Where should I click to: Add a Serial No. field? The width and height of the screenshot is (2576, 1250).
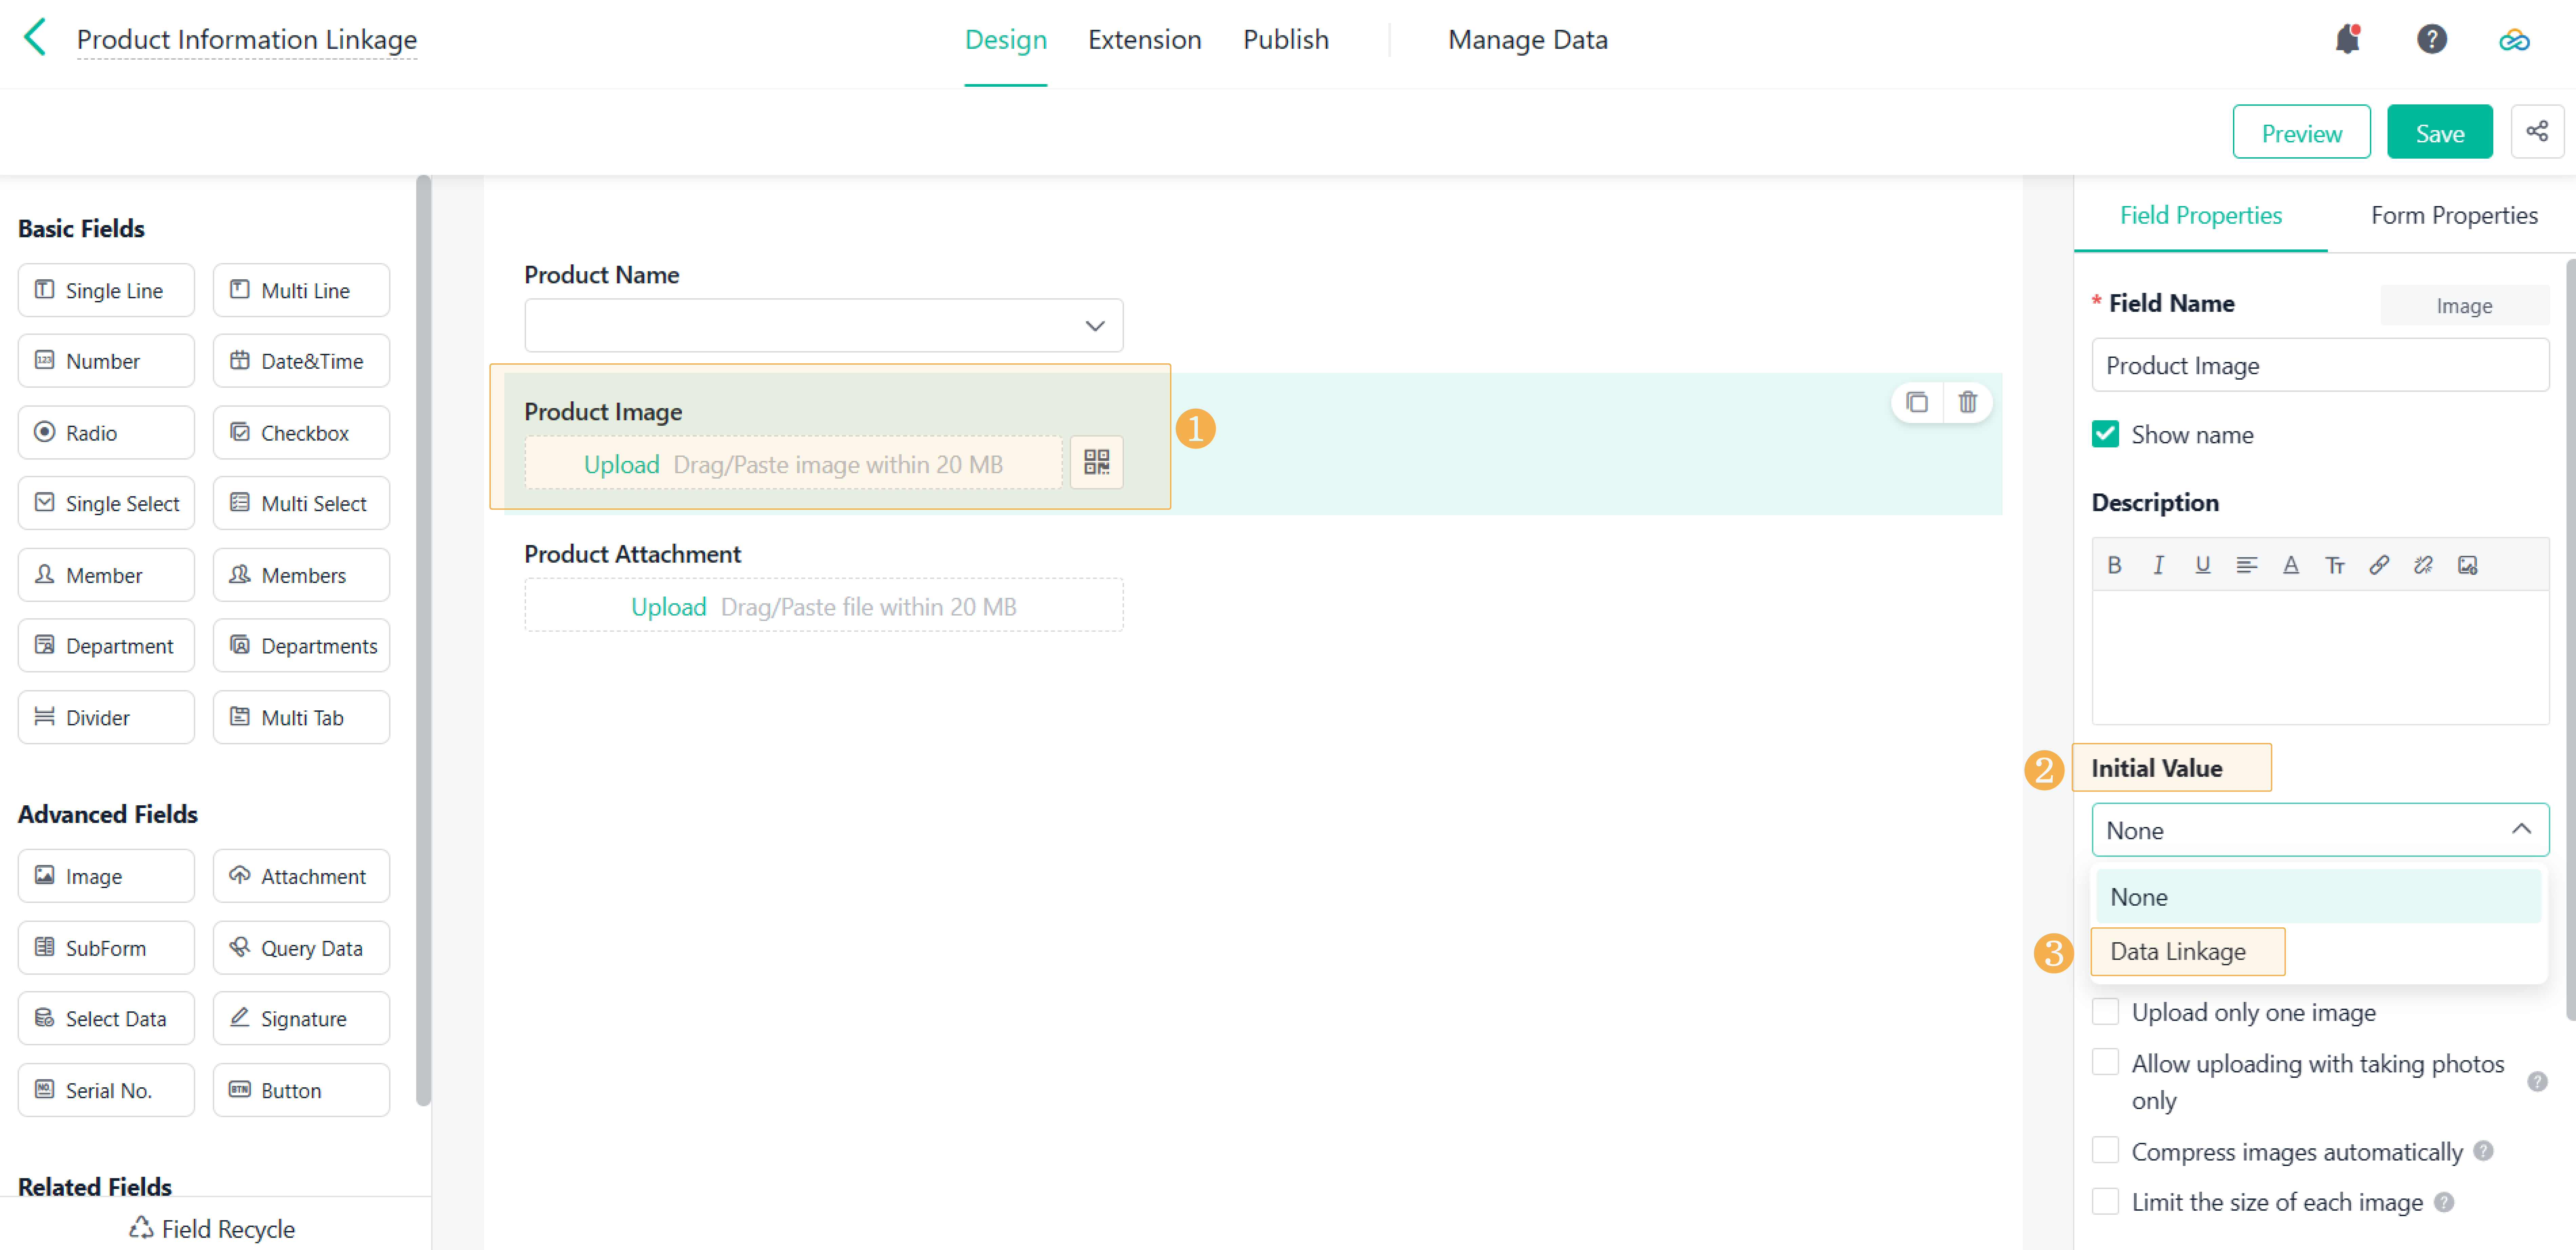106,1090
